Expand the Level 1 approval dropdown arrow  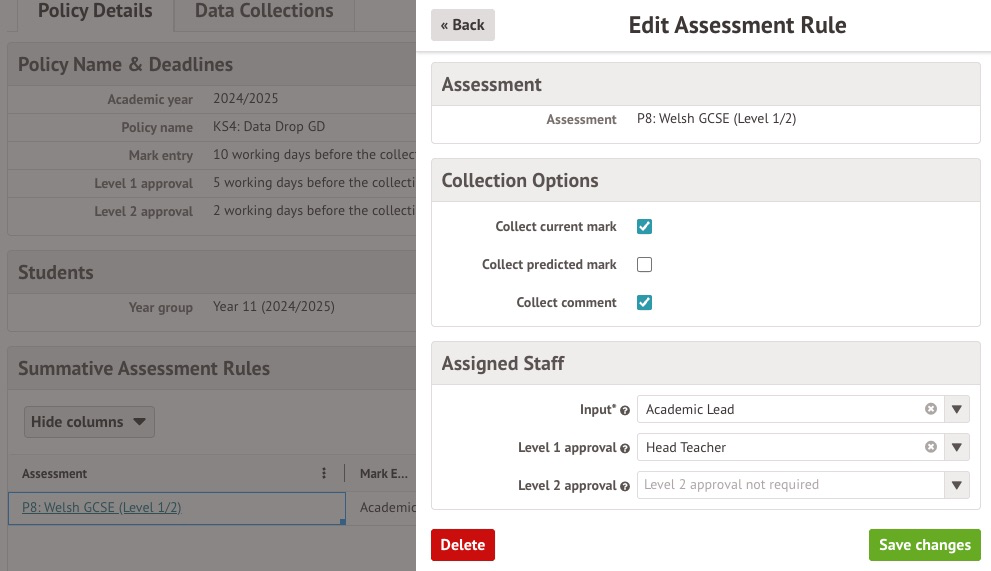957,447
